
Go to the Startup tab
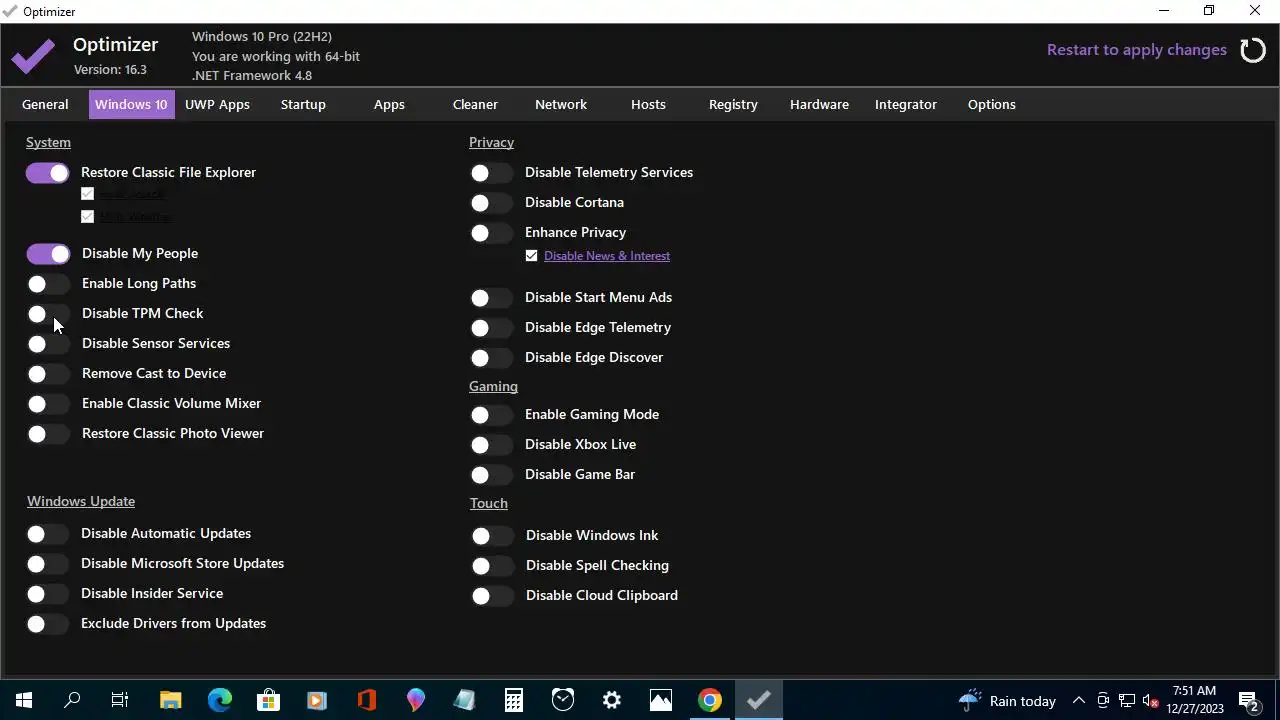(x=303, y=104)
